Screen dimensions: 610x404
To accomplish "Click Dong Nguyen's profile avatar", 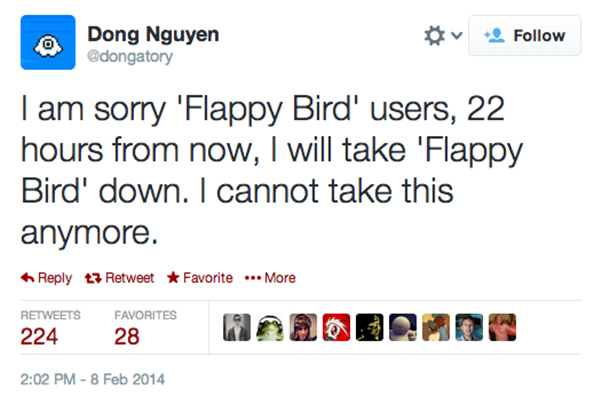I will pos(47,42).
